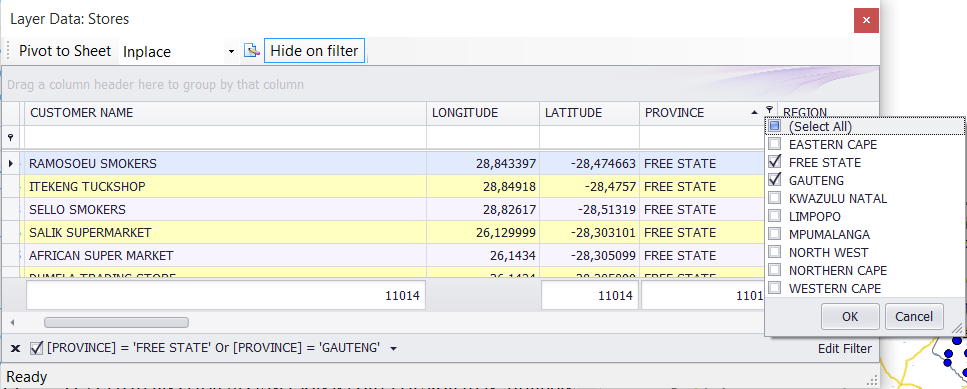Check the MPUMALANGA checkbox
This screenshot has height=389, width=967.
775,234
